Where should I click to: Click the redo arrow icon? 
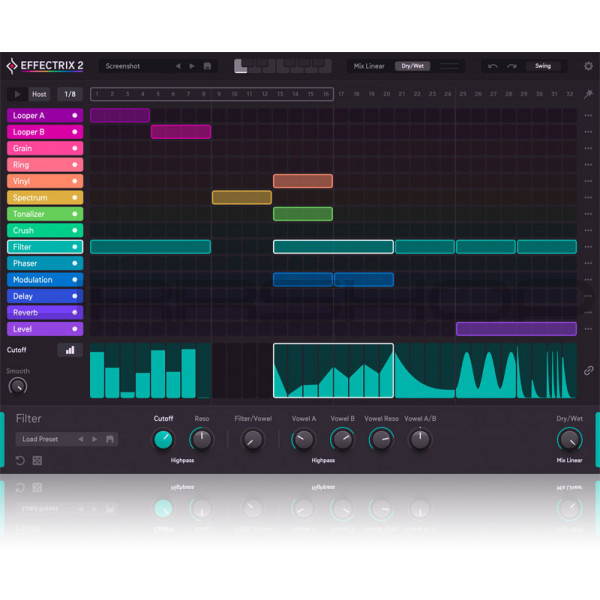511,66
